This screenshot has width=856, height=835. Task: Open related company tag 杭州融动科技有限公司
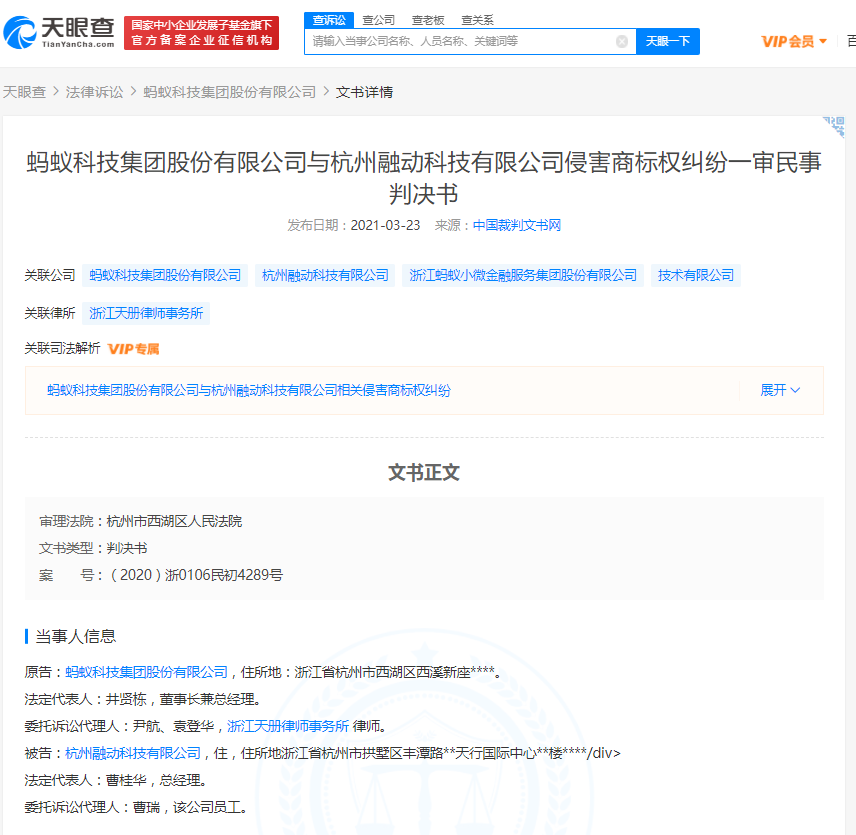coord(325,276)
